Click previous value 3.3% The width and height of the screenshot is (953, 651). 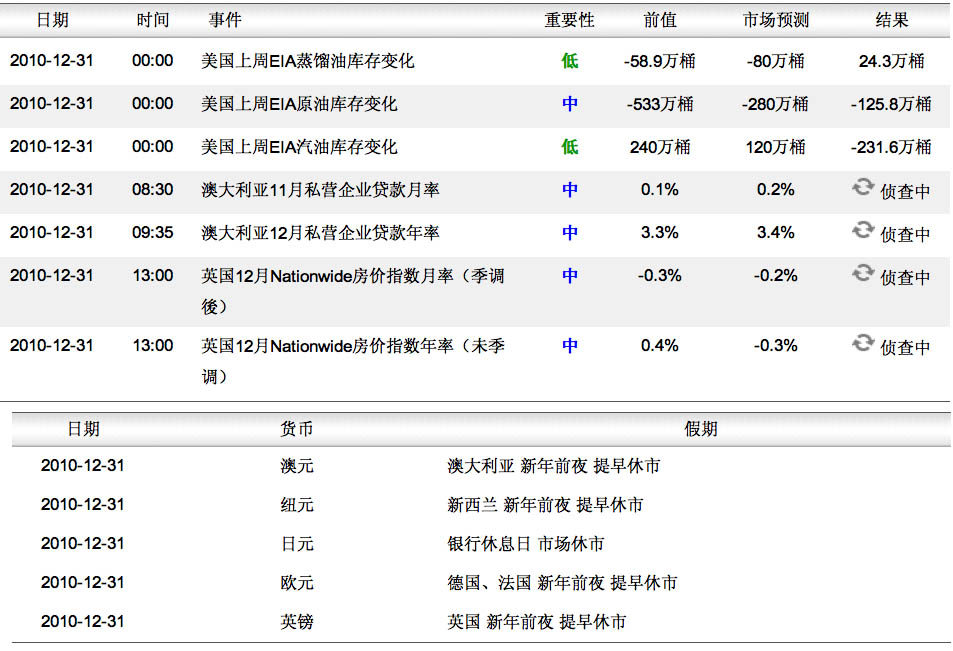point(659,233)
